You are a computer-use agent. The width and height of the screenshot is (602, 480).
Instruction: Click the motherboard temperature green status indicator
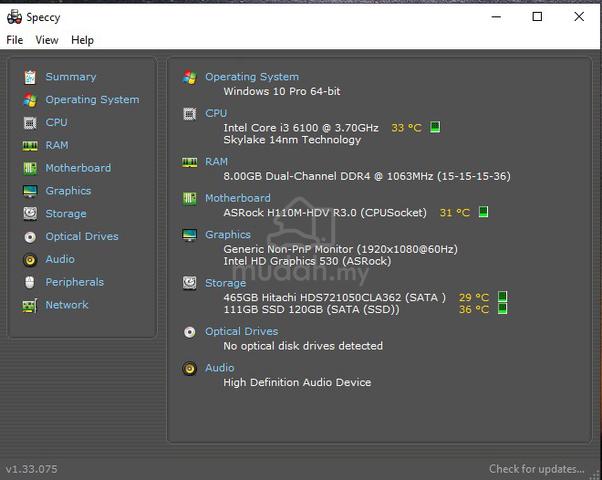point(483,212)
